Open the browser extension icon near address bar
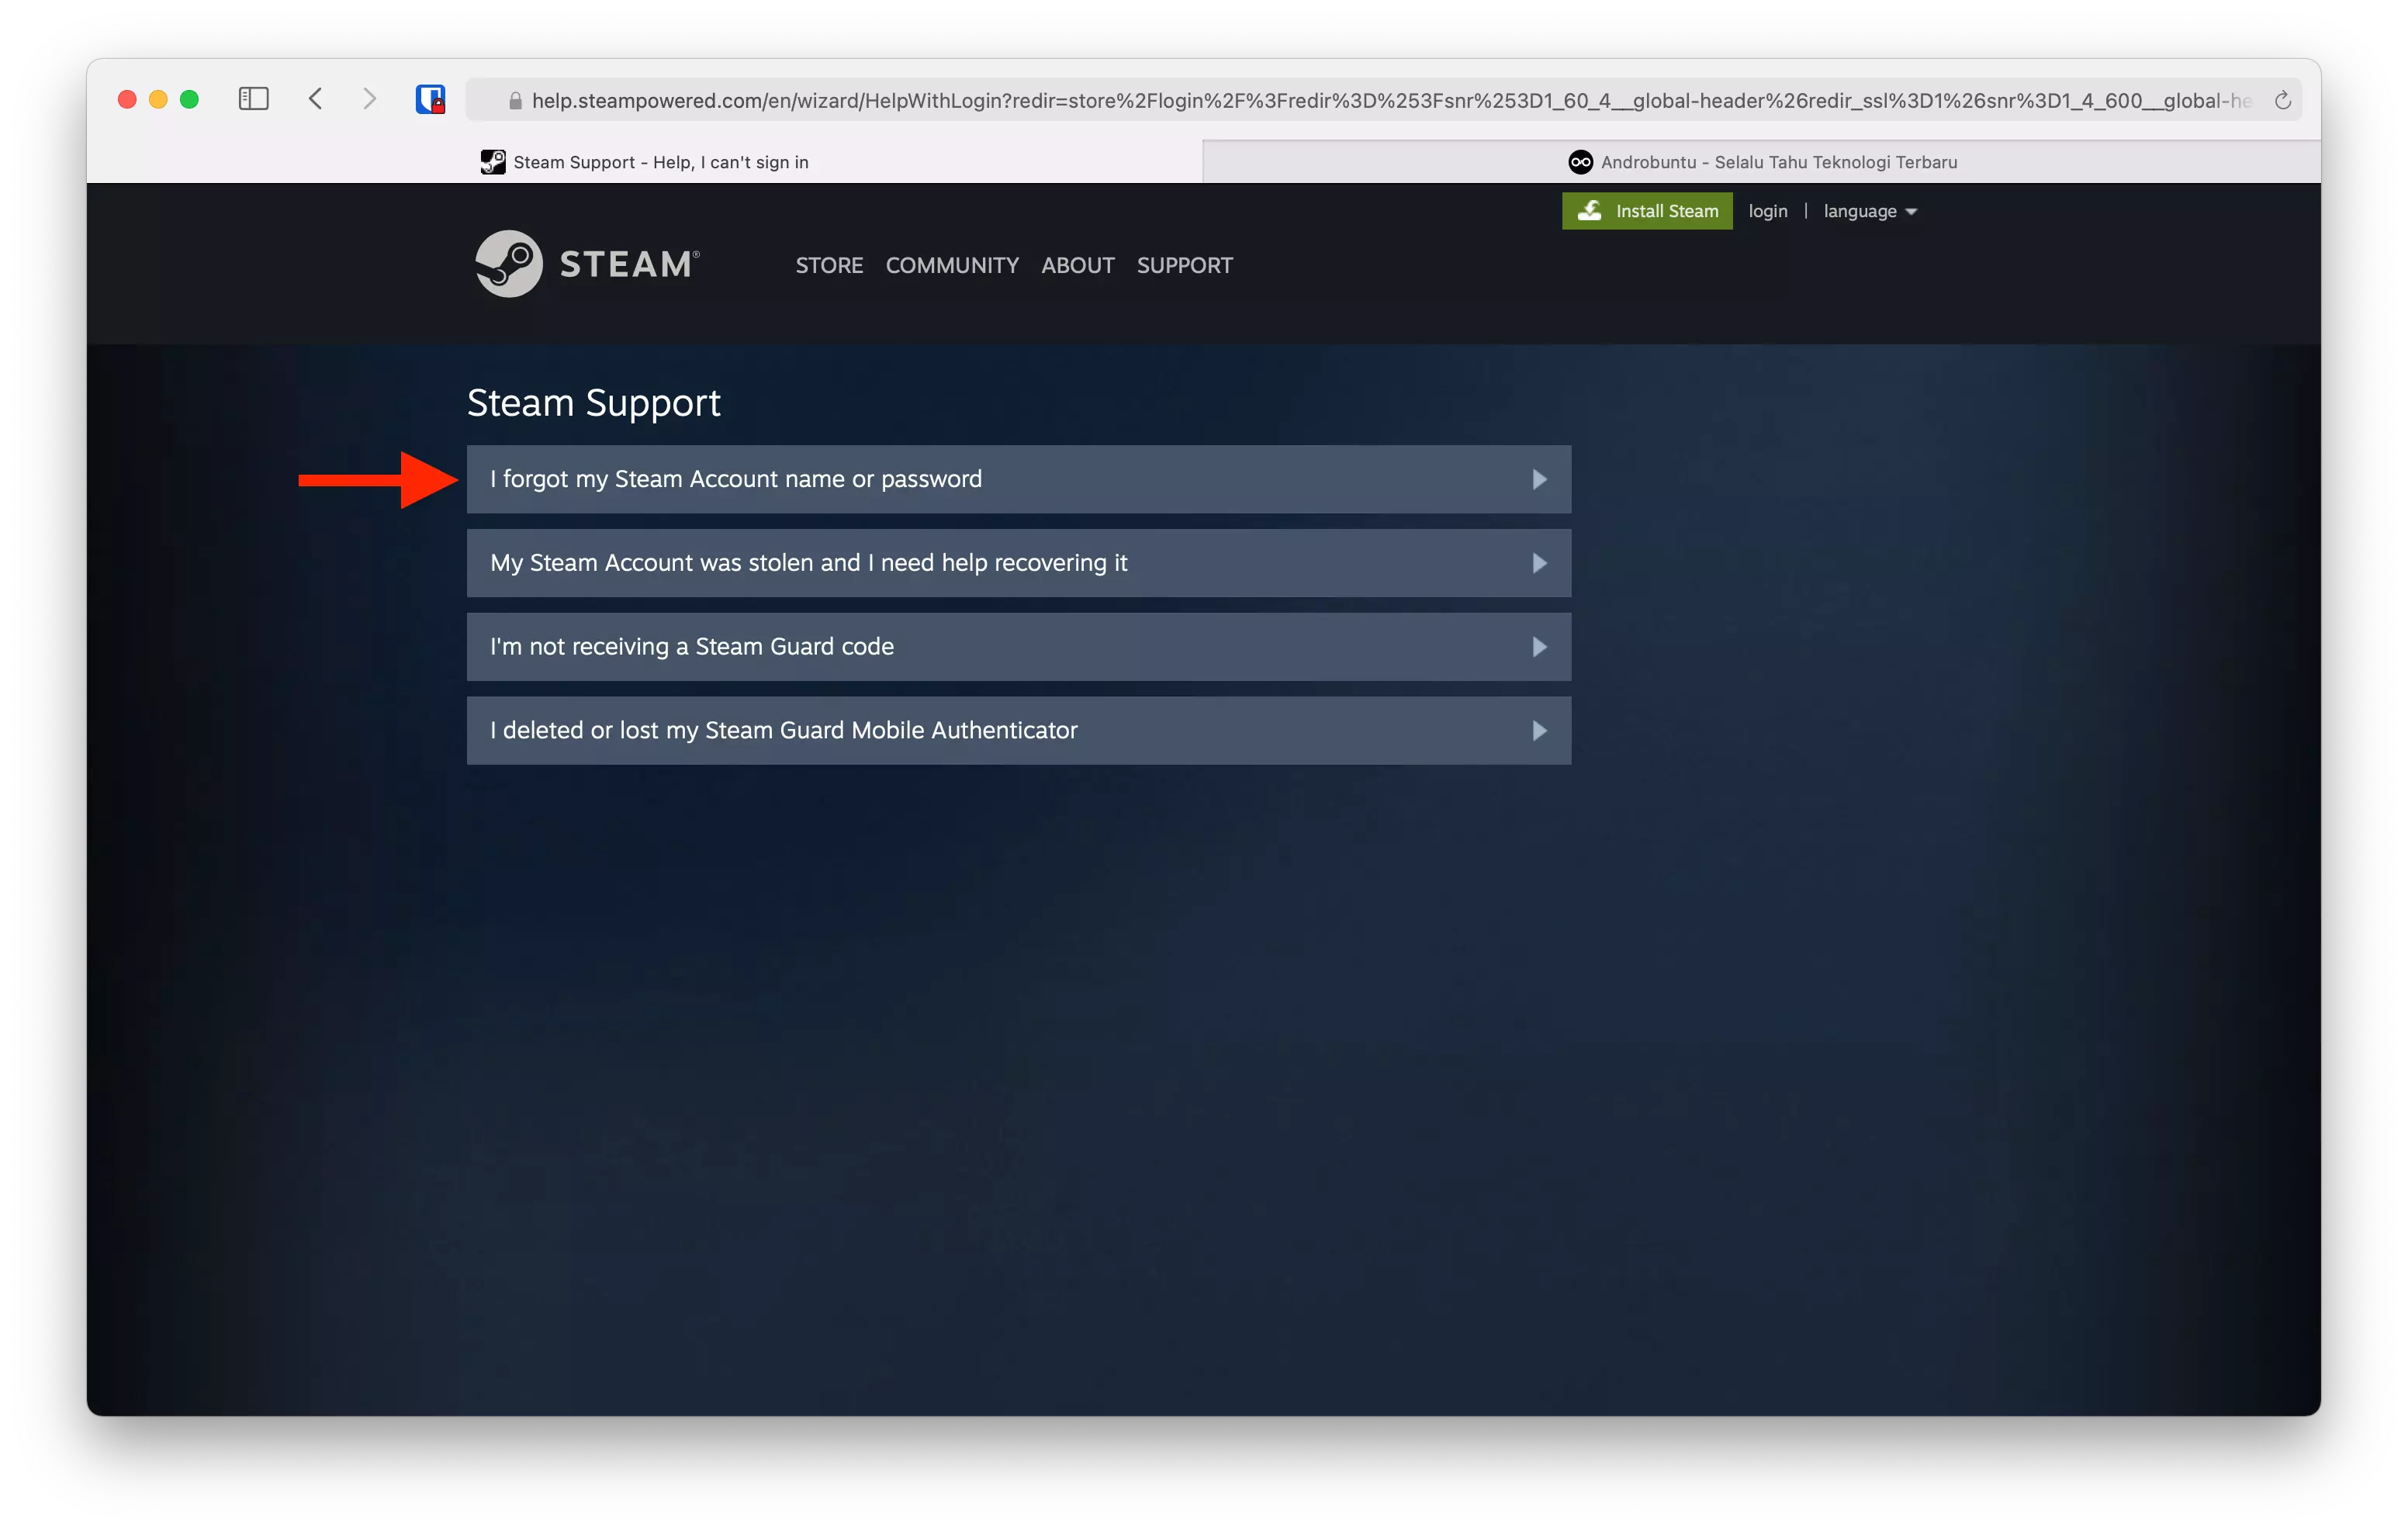 pos(431,99)
